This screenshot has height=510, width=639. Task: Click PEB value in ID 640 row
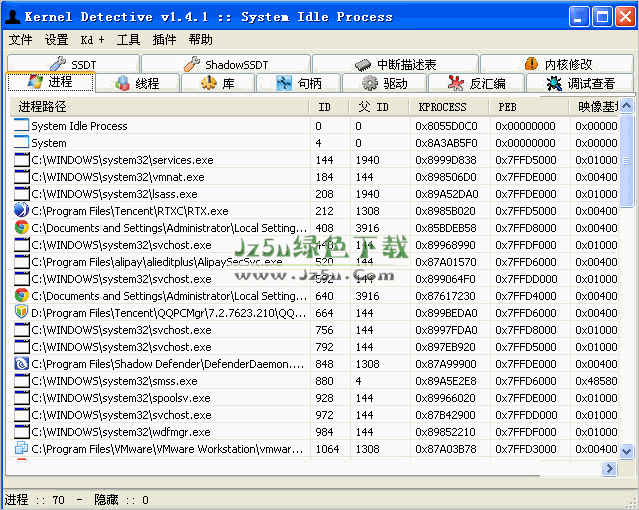(526, 296)
